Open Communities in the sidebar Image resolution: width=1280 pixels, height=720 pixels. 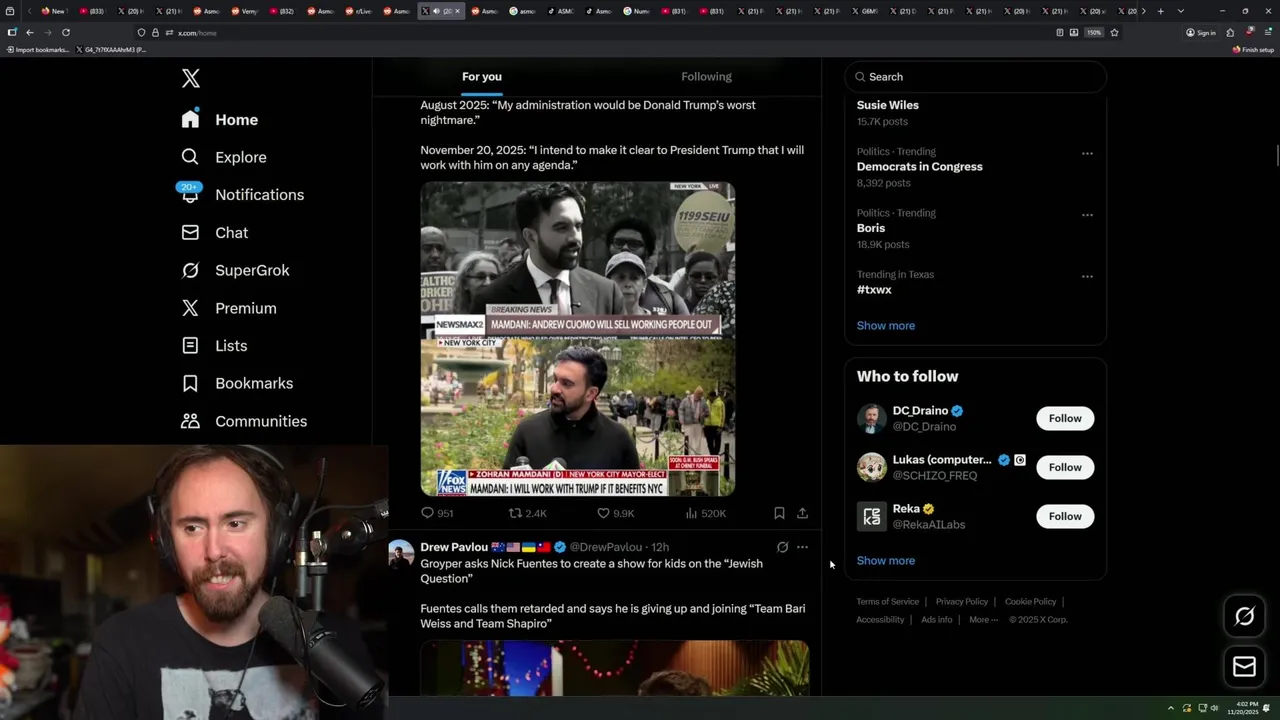click(244, 421)
